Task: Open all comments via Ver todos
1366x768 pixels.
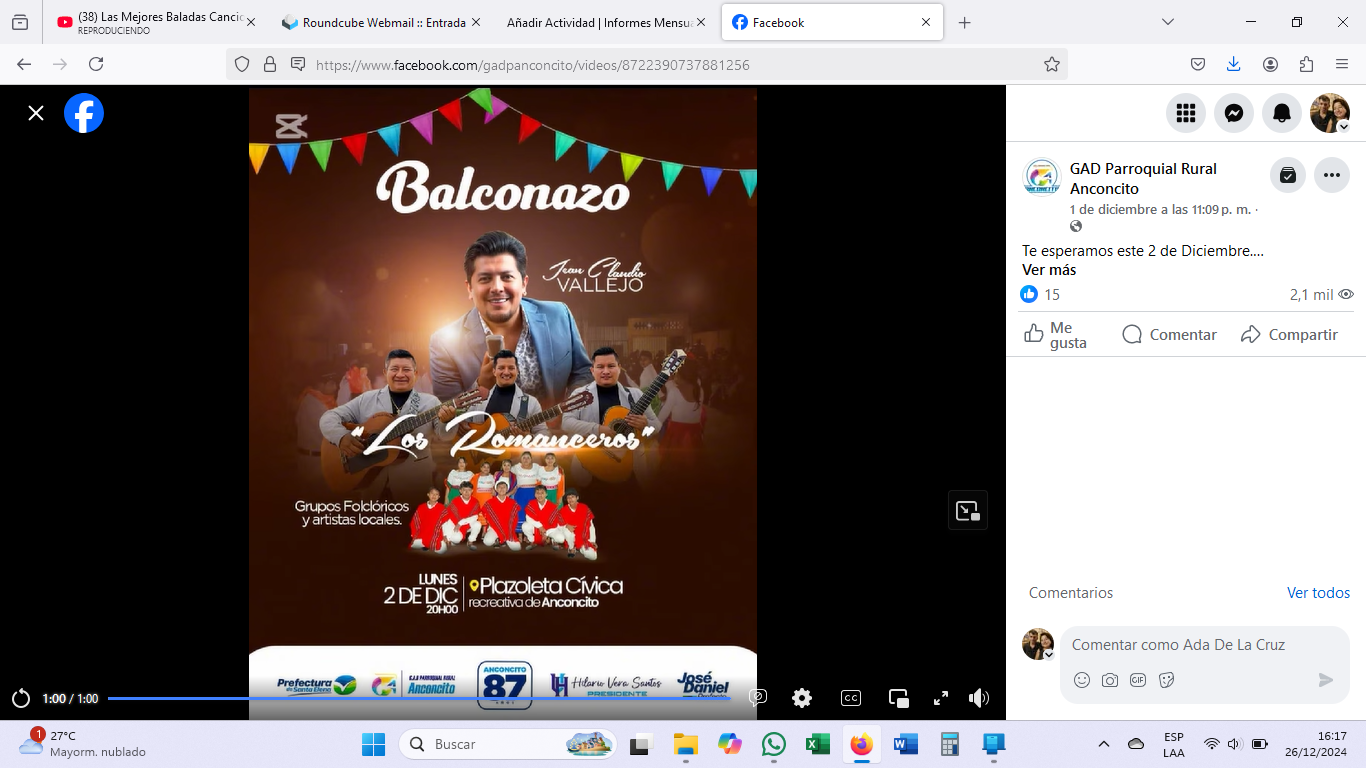Action: tap(1318, 593)
